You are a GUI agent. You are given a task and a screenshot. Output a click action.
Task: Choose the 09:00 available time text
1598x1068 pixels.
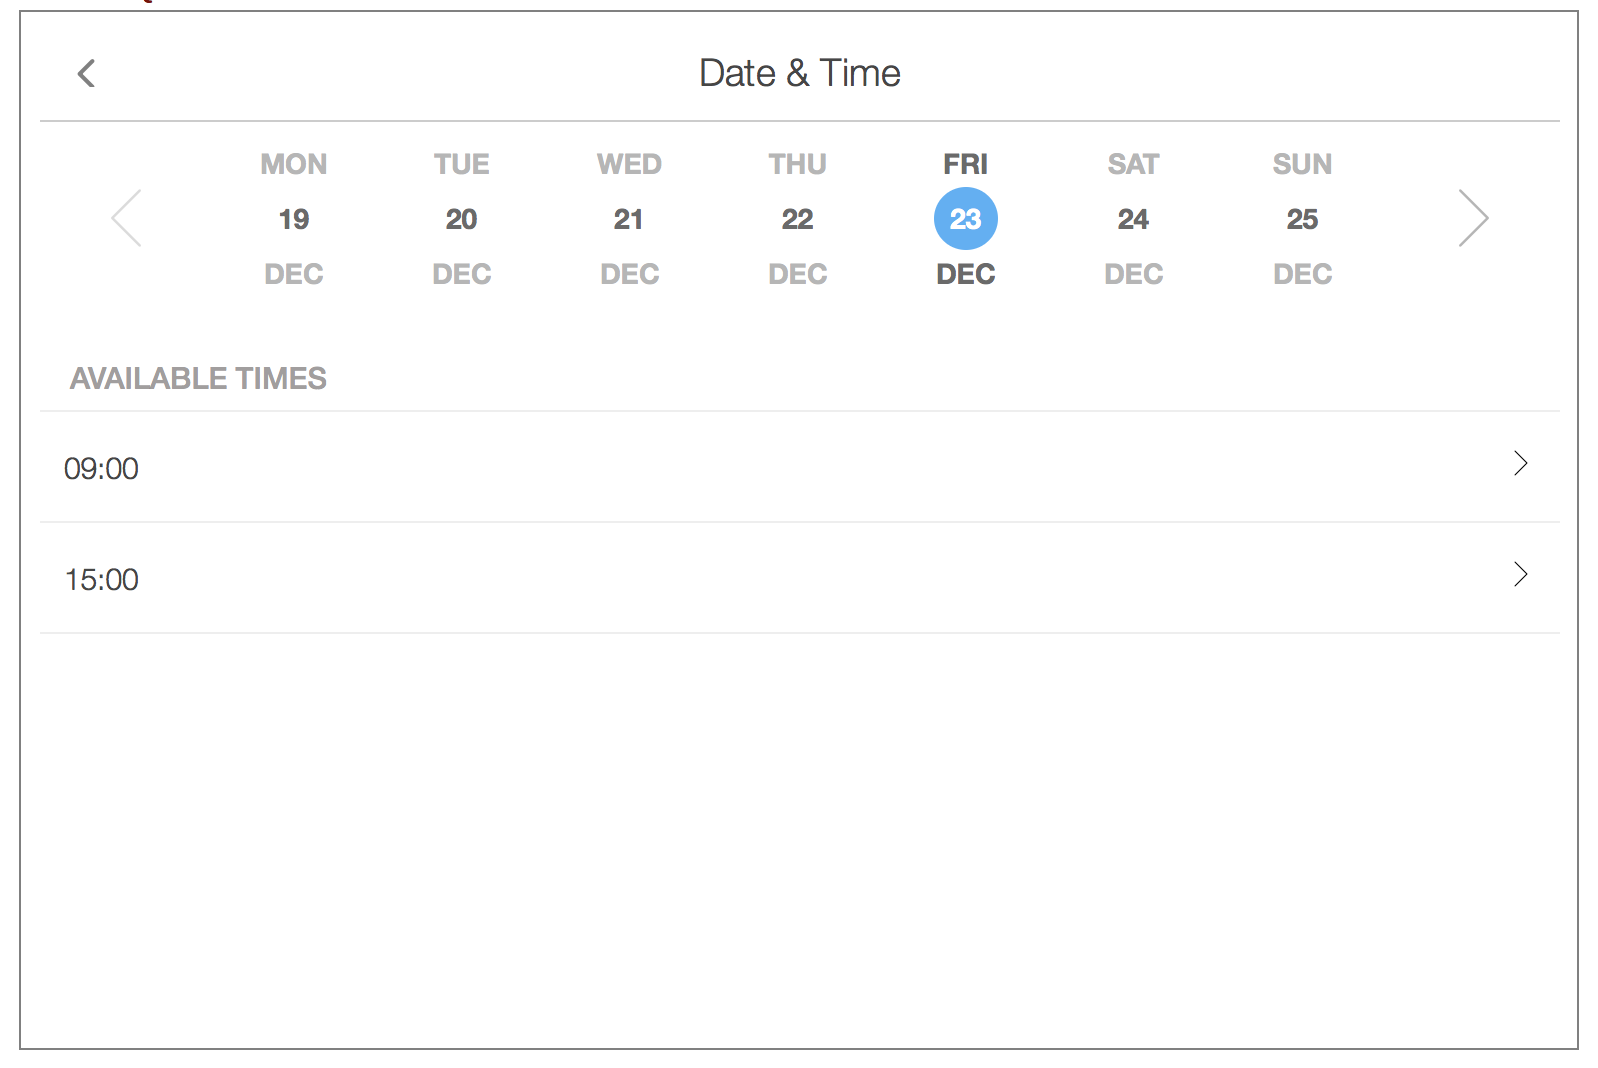[x=102, y=469]
